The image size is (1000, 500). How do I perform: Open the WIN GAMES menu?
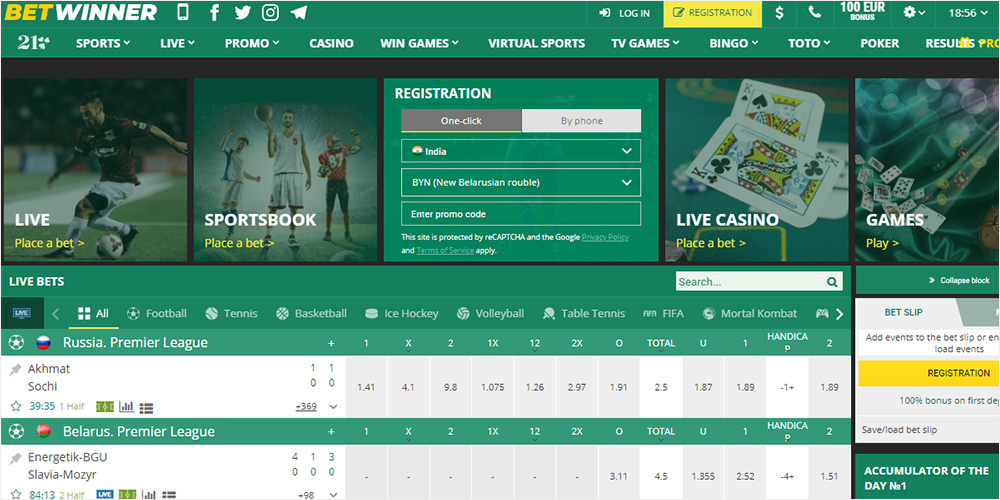420,43
